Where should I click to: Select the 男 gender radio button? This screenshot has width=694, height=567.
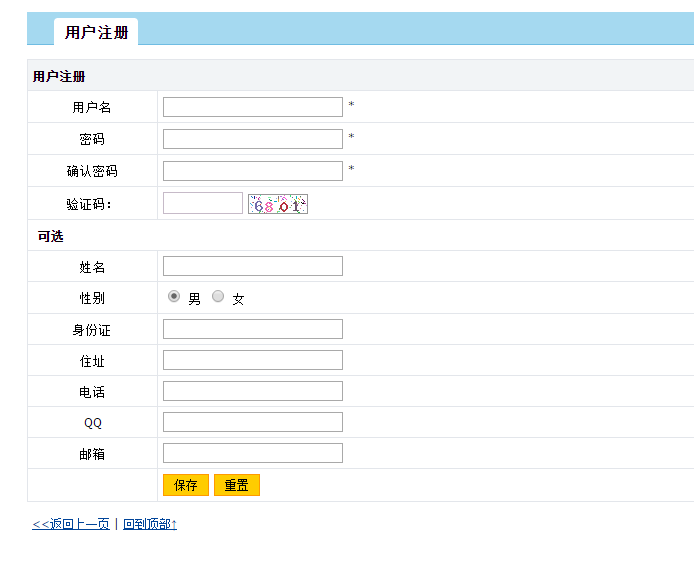[x=174, y=297]
